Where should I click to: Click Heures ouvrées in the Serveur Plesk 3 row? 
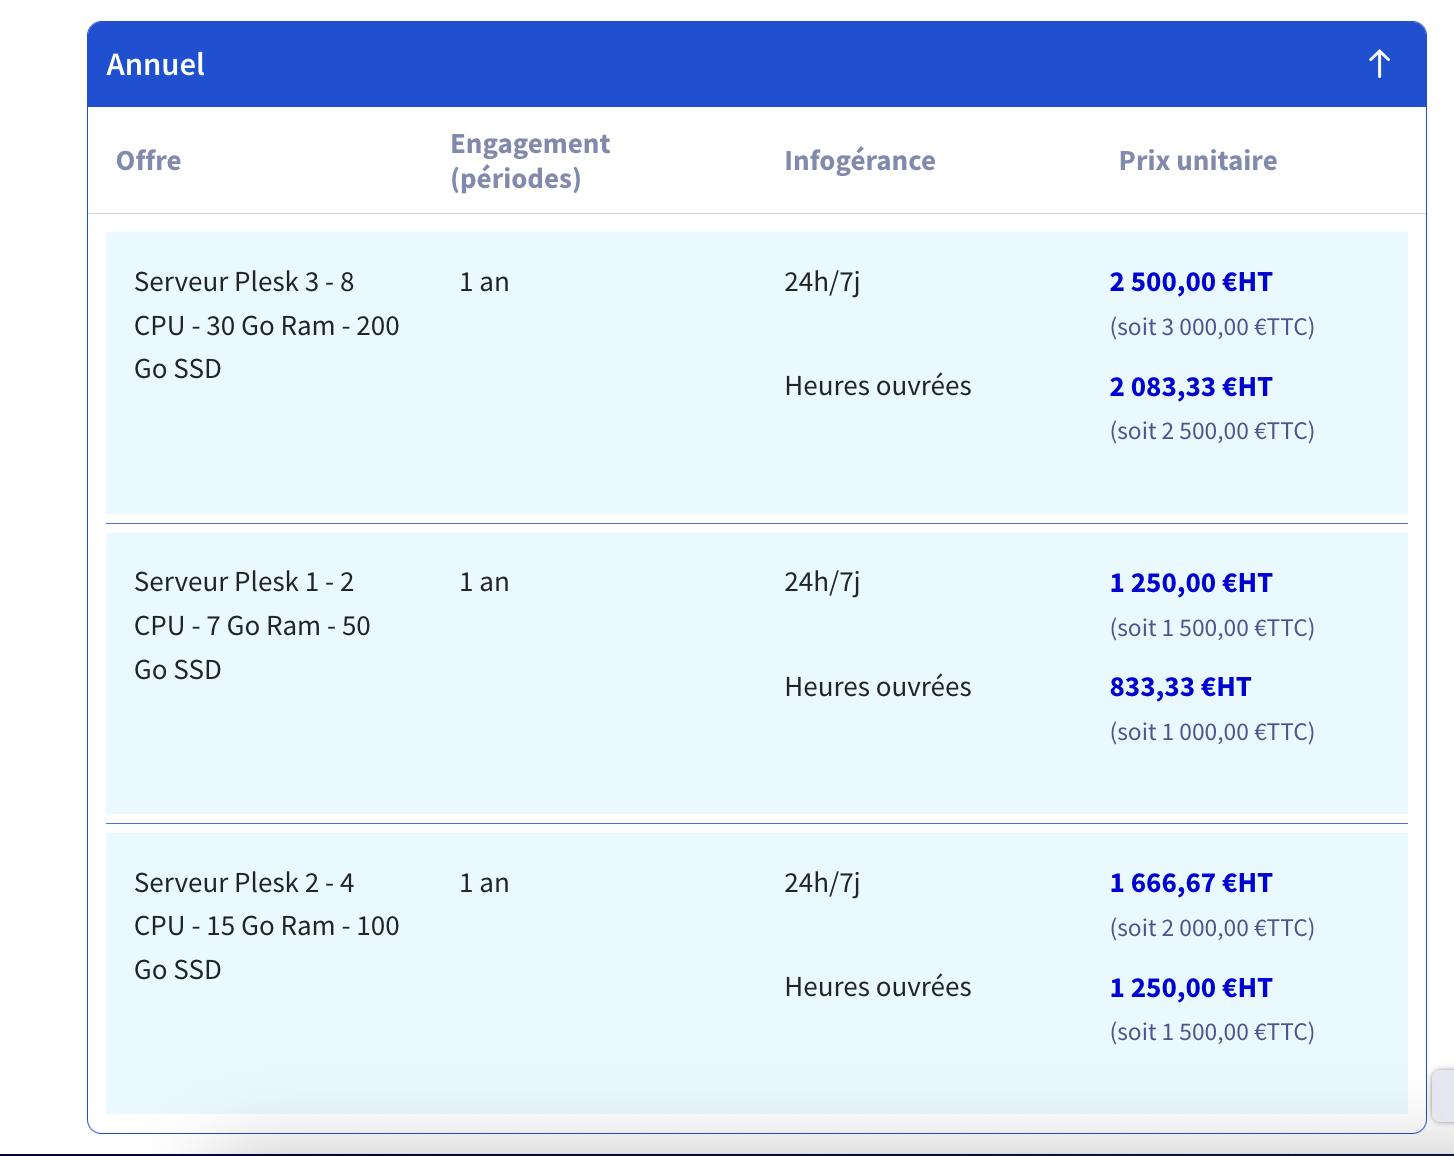tap(878, 386)
